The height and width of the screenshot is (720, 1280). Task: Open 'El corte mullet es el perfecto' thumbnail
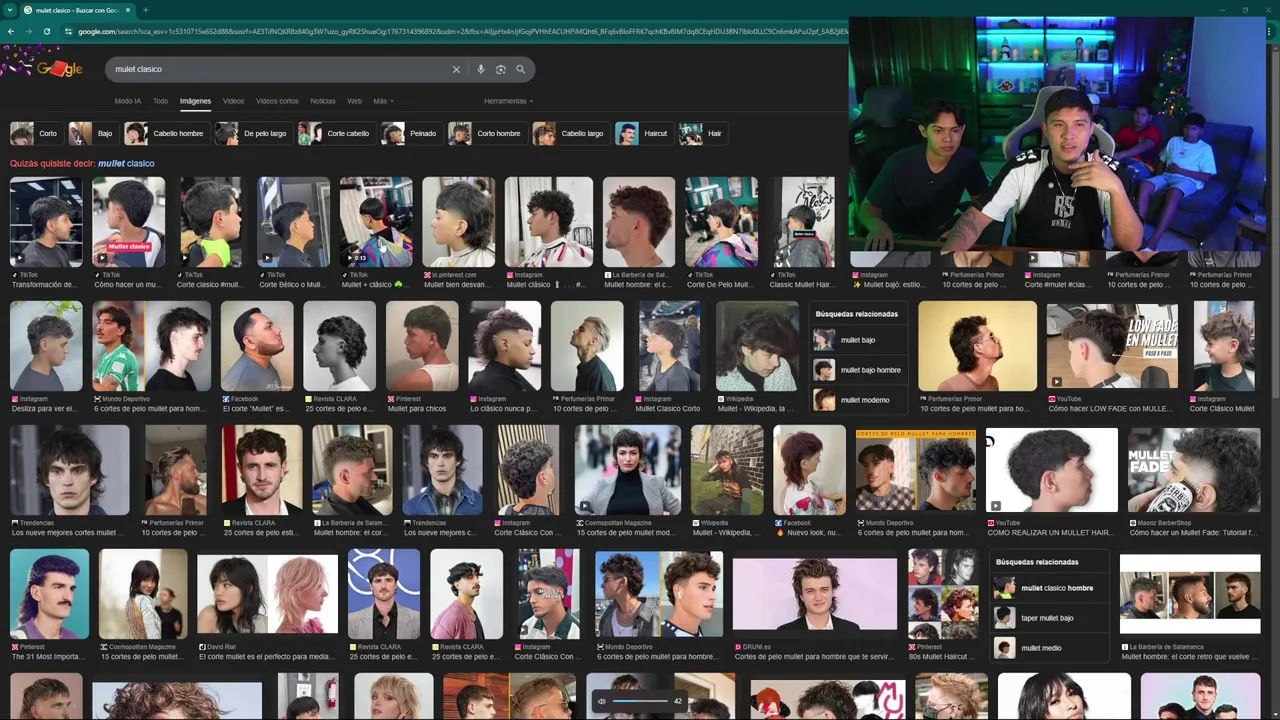pyautogui.click(x=267, y=594)
